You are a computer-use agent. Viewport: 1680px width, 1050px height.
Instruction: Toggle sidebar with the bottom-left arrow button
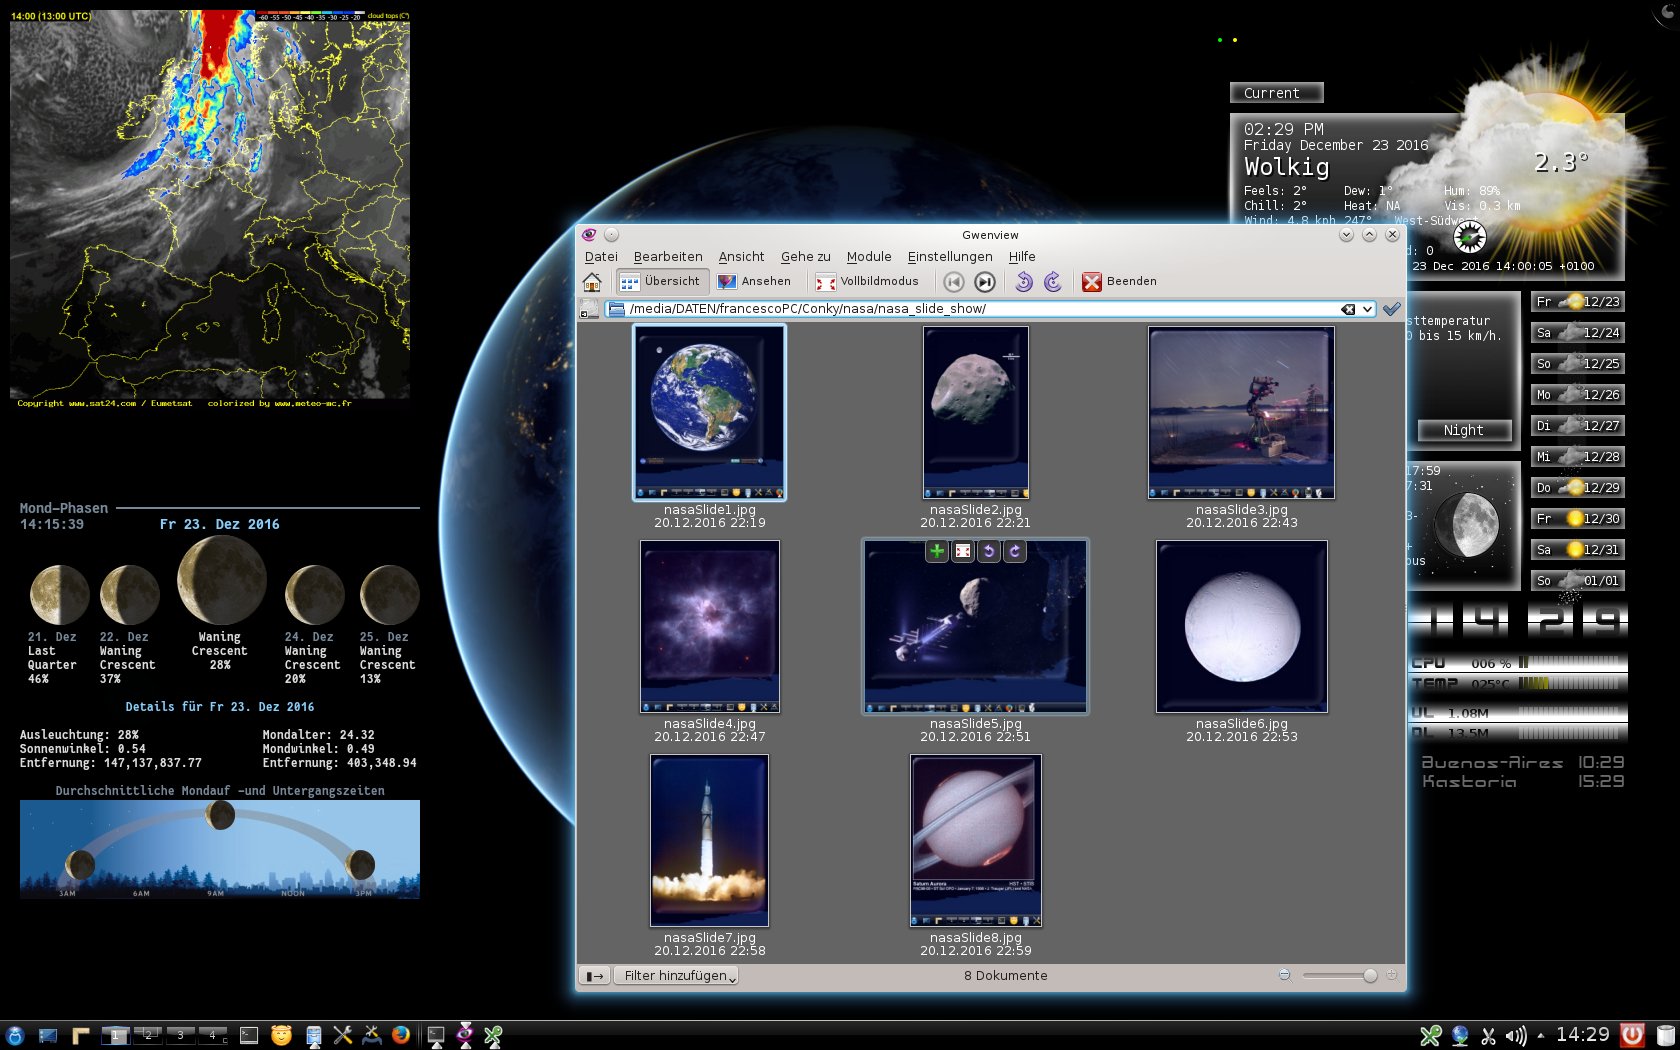tap(595, 976)
